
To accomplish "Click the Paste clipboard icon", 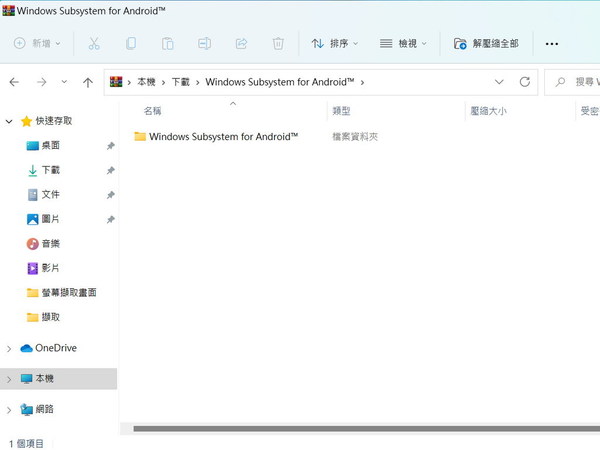I will coord(167,44).
